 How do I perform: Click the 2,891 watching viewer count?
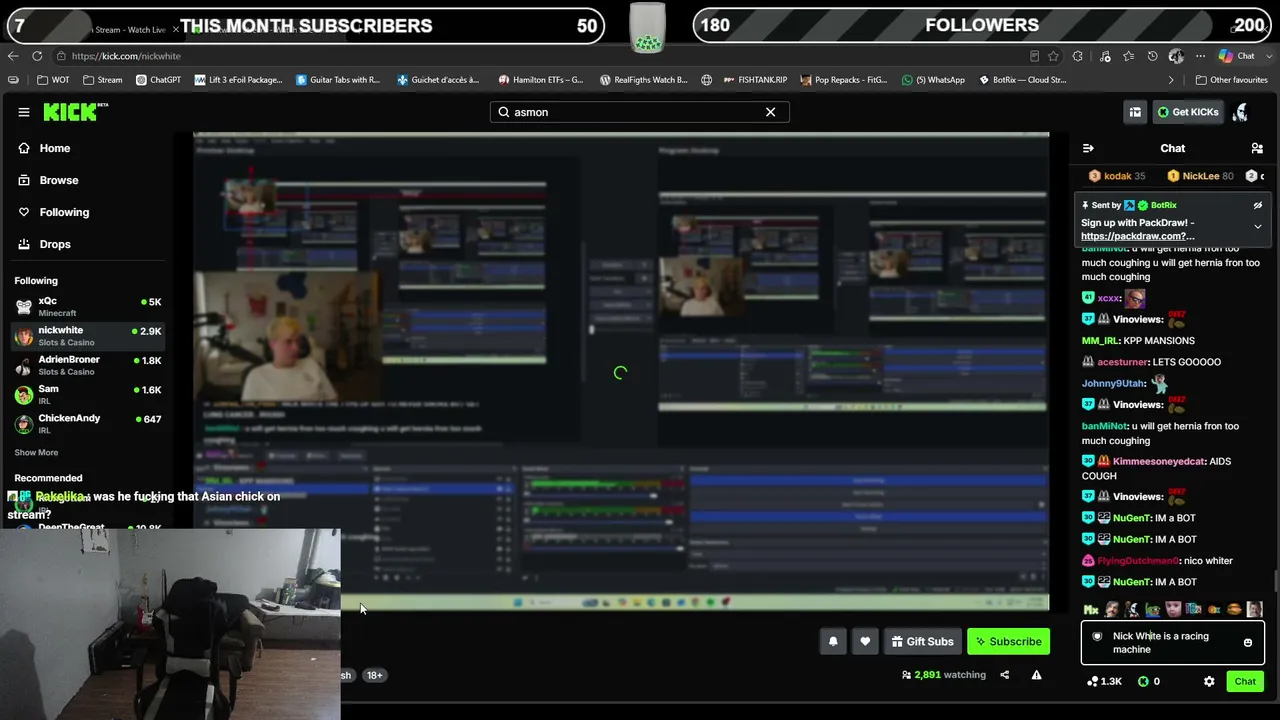944,675
